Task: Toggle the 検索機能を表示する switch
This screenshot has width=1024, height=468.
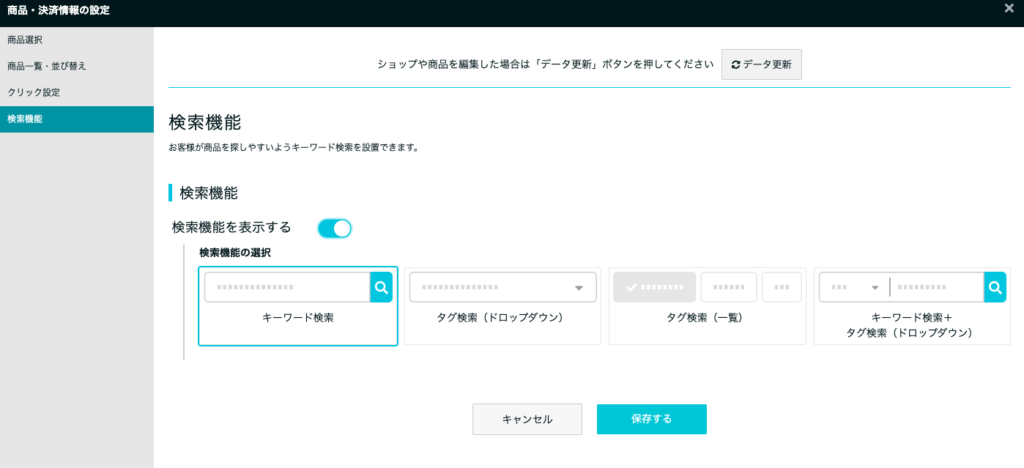Action: [x=334, y=228]
